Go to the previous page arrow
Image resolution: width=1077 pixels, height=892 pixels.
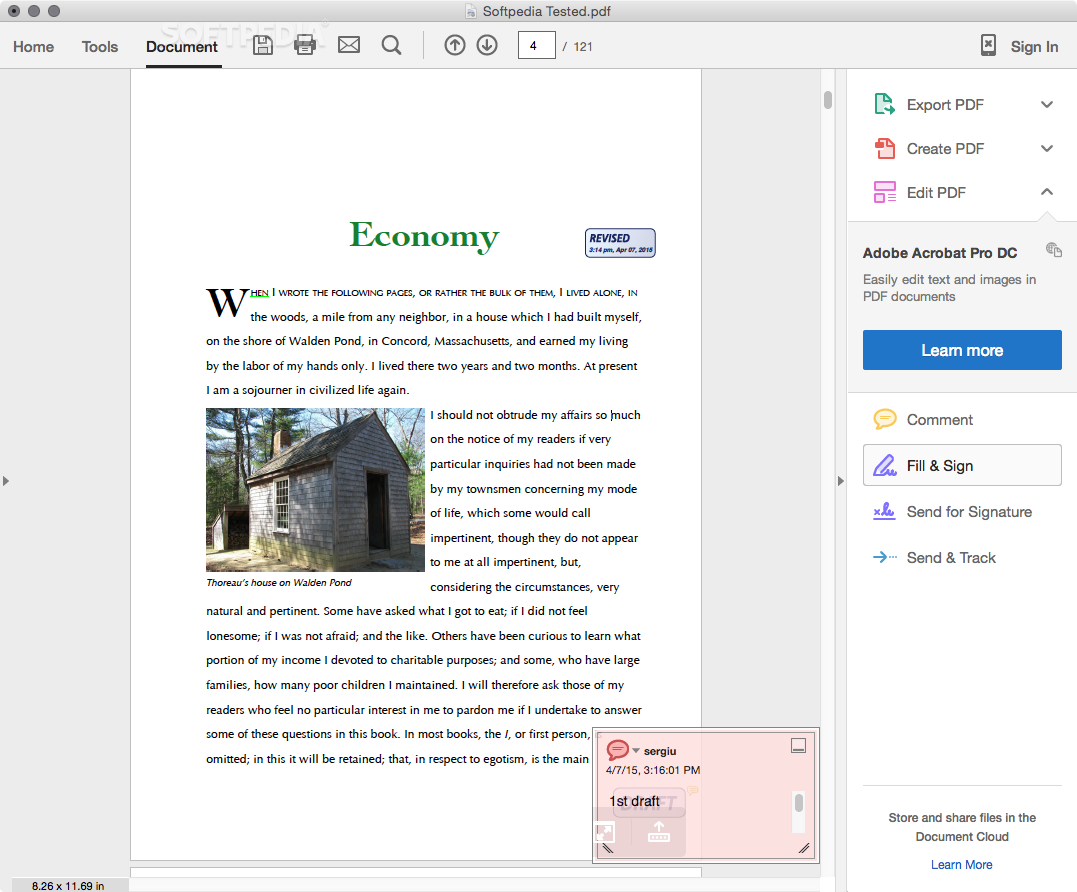coord(455,45)
